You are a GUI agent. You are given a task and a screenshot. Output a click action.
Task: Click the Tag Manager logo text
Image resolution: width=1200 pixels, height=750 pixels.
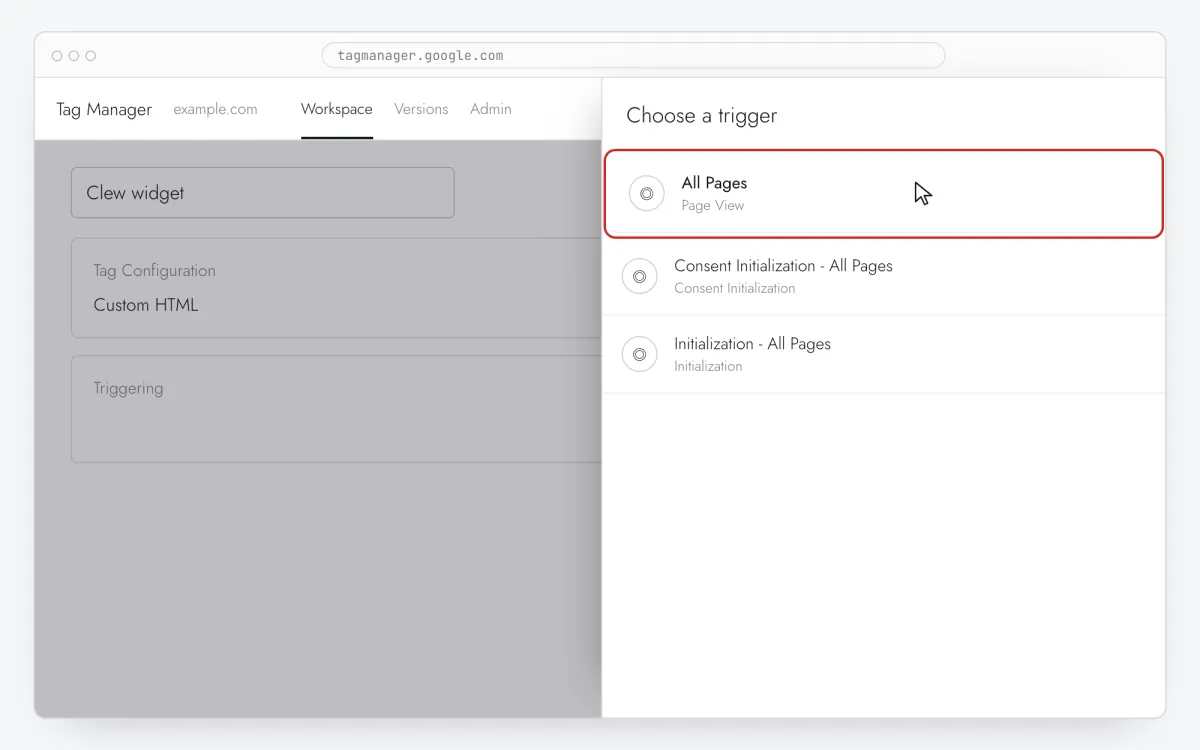pyautogui.click(x=104, y=109)
